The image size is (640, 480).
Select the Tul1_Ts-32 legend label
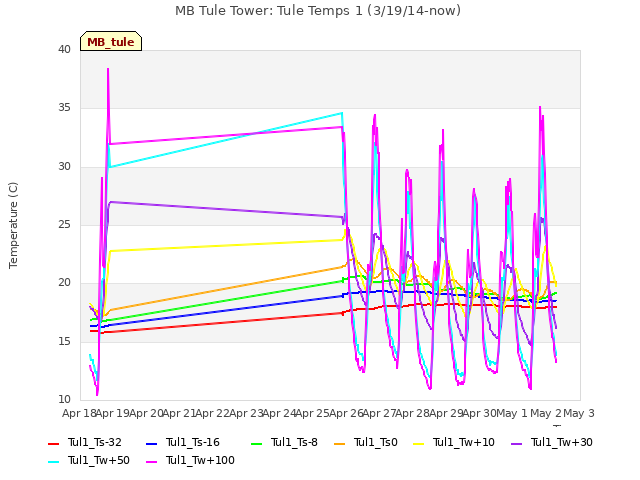tap(95, 442)
